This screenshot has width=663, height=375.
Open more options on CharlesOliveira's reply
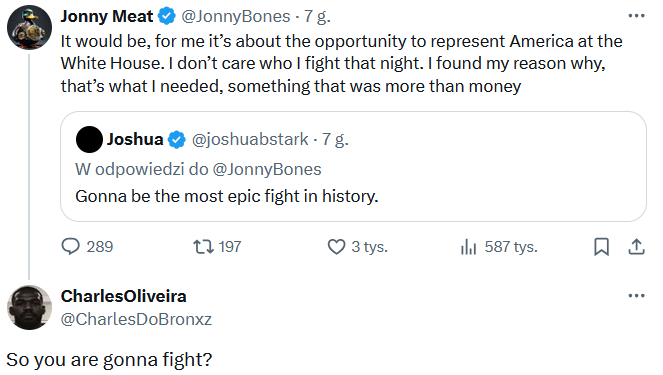tap(636, 296)
